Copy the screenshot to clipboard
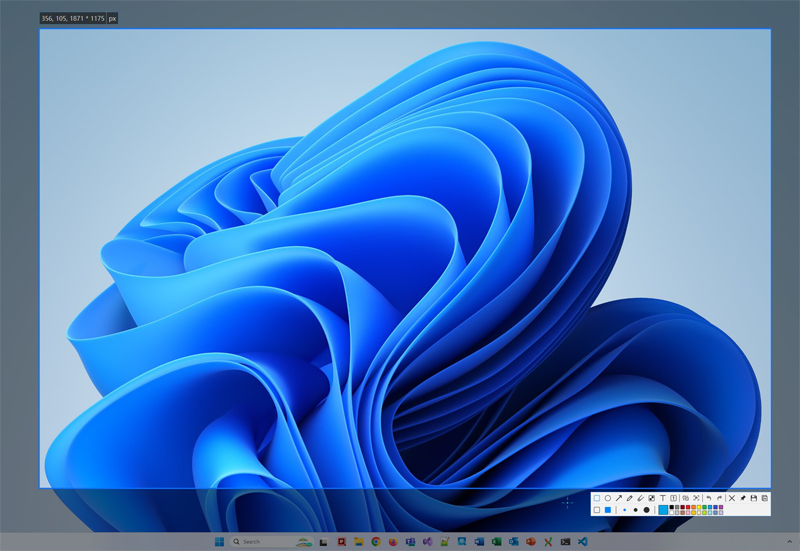 pos(765,498)
